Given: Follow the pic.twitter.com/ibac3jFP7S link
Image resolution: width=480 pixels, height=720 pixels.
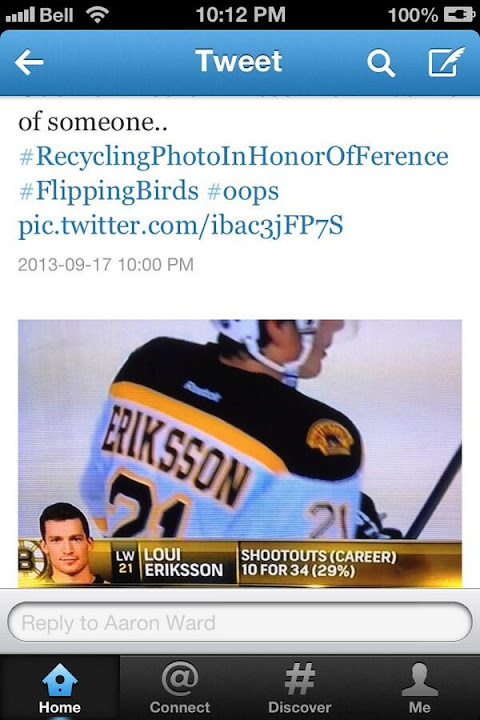Looking at the screenshot, I should [181, 226].
